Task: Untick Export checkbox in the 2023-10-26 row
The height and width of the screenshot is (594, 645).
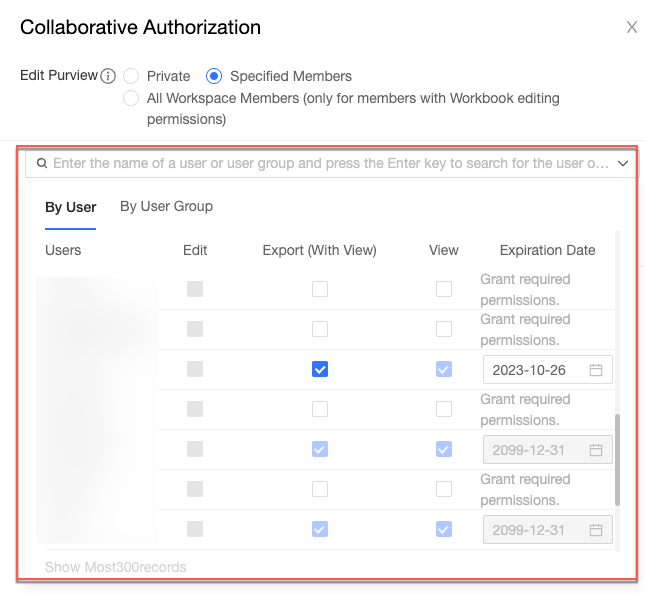Action: 320,369
